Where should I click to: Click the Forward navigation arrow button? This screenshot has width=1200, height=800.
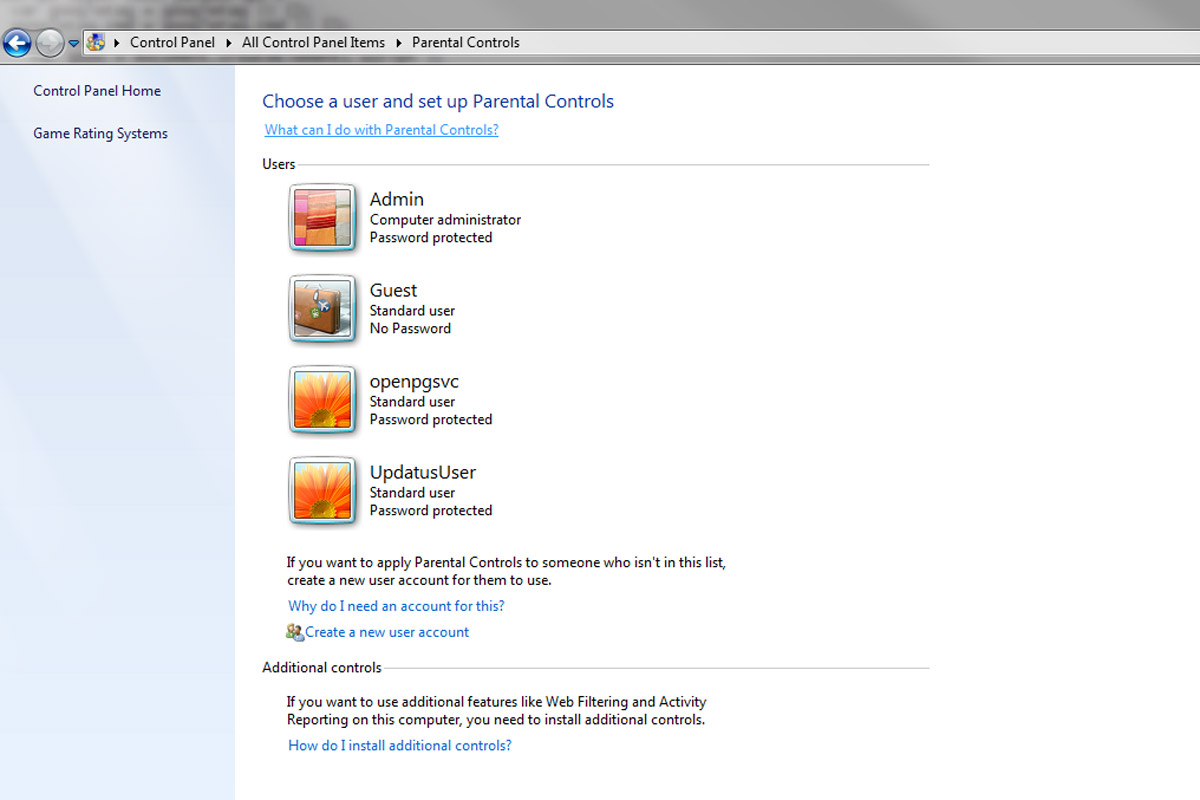pyautogui.click(x=49, y=43)
